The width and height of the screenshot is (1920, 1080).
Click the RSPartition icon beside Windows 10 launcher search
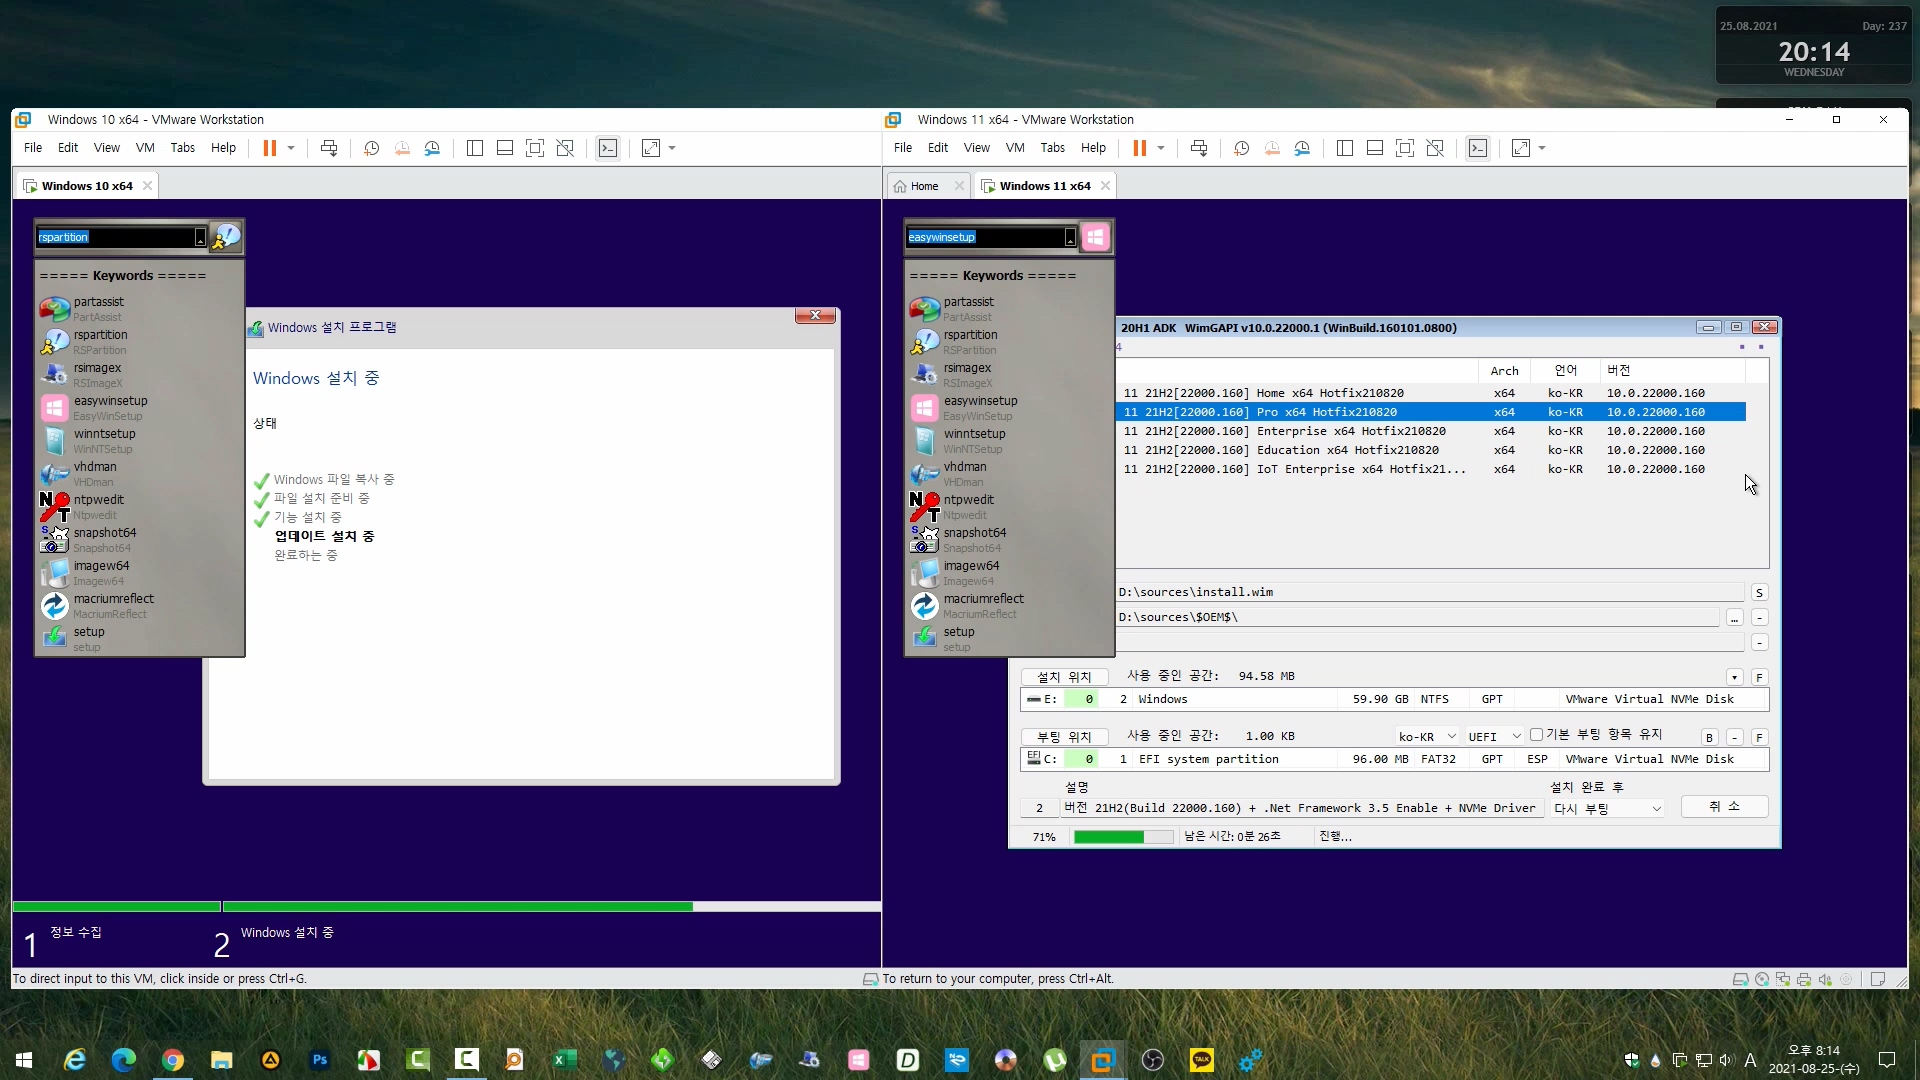pos(227,237)
